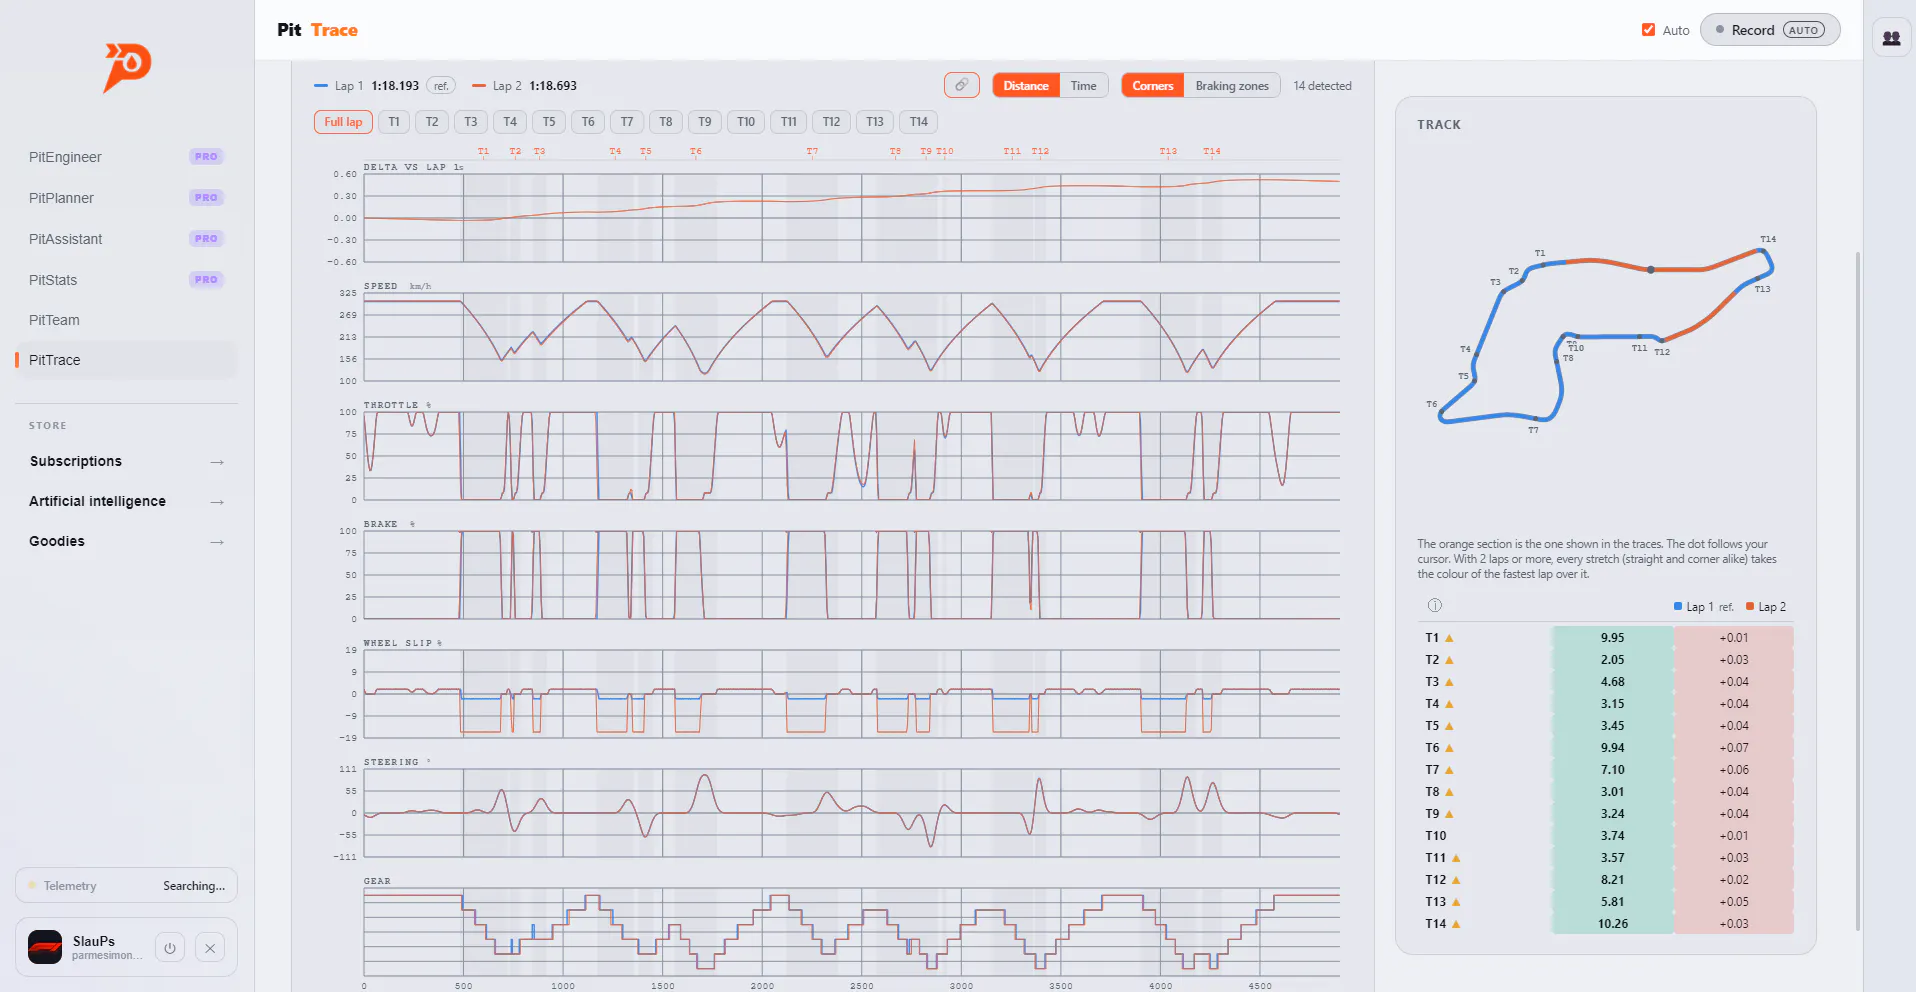Select the T14 corner tab

[x=919, y=122]
